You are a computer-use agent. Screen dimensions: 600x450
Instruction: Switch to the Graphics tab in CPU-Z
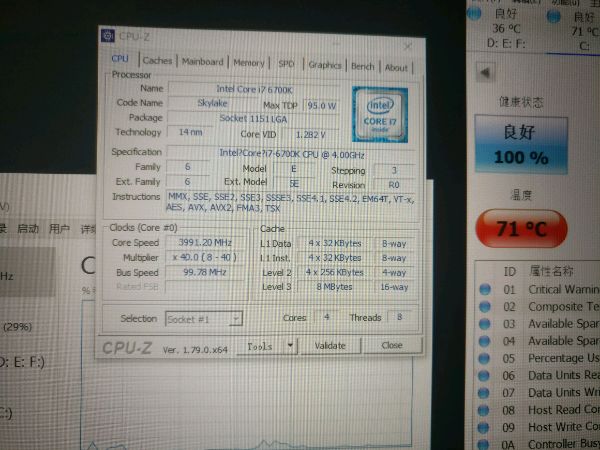(x=324, y=65)
